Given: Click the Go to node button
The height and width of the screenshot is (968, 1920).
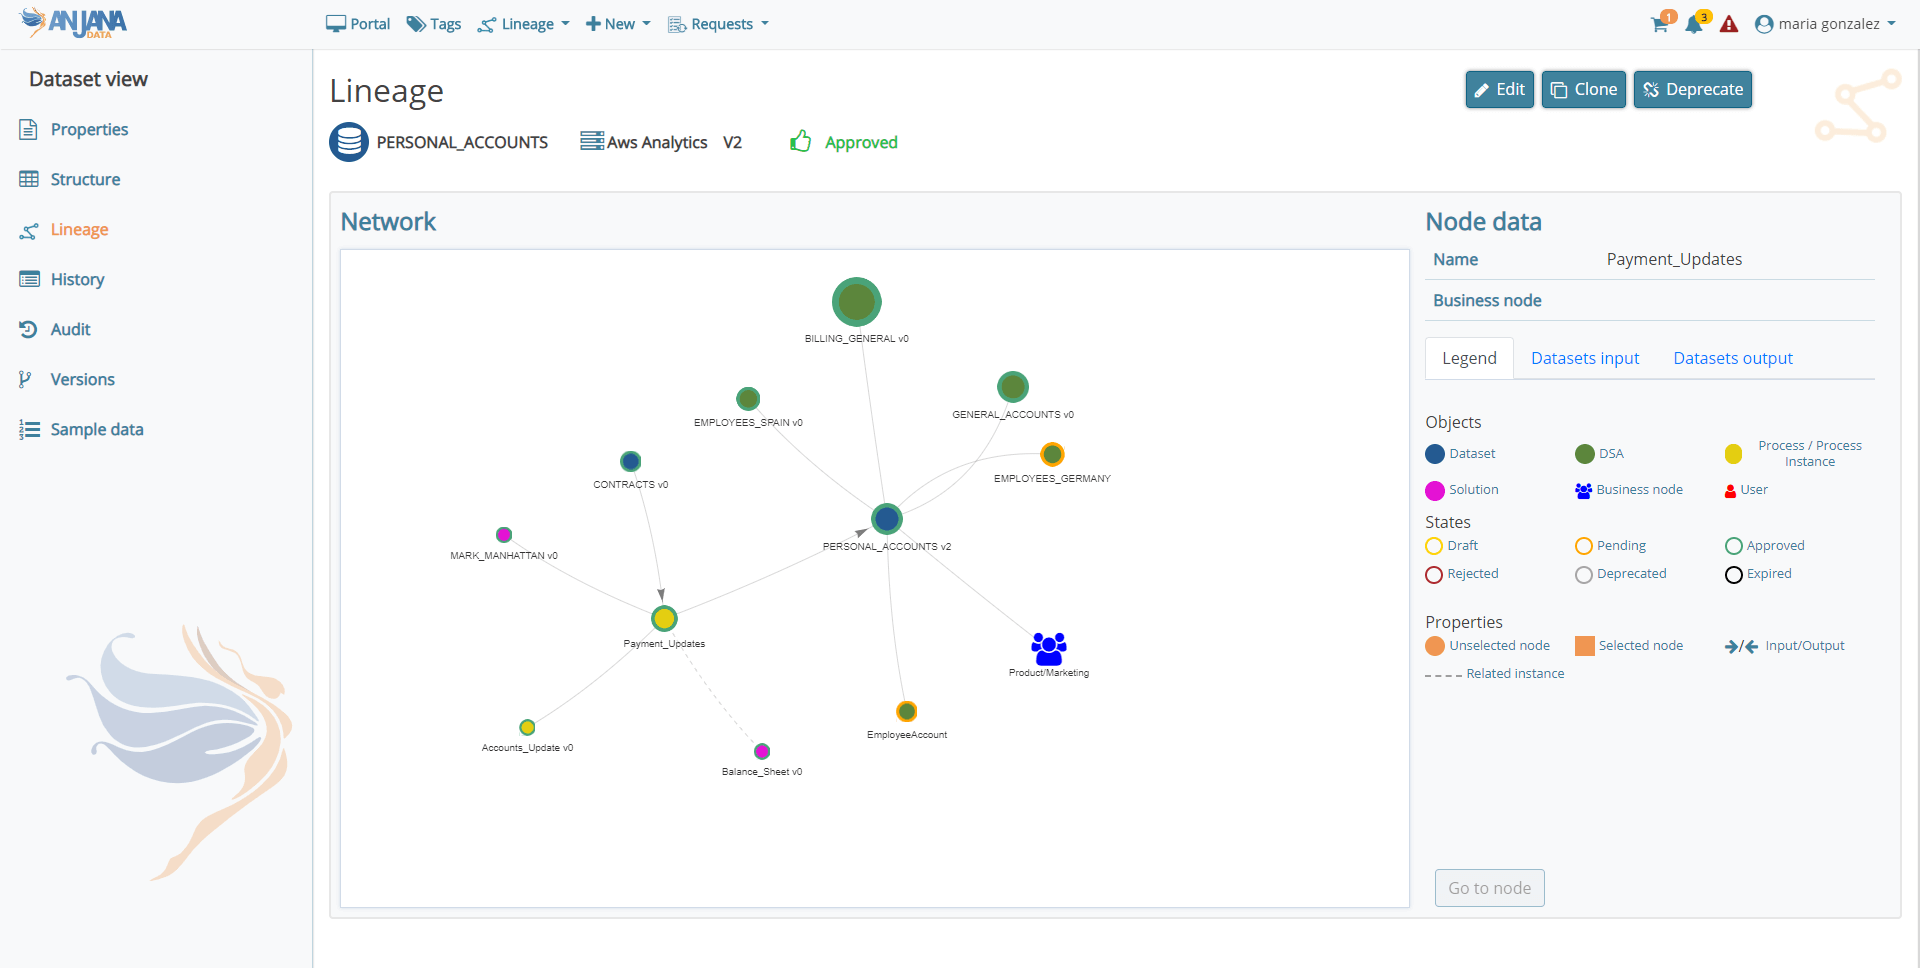Looking at the screenshot, I should 1489,888.
